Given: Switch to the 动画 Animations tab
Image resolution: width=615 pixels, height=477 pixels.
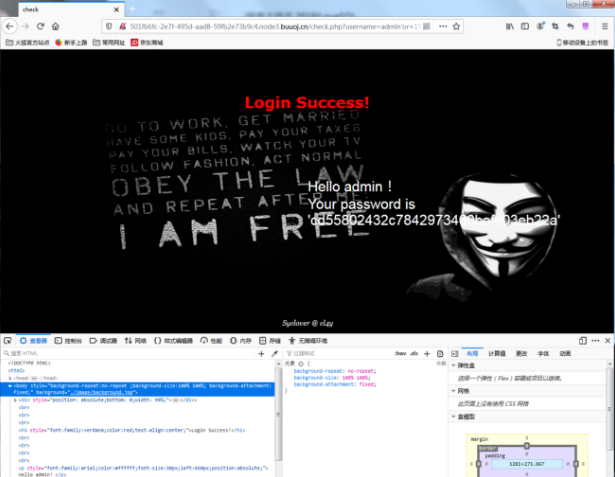Looking at the screenshot, I should (x=565, y=353).
